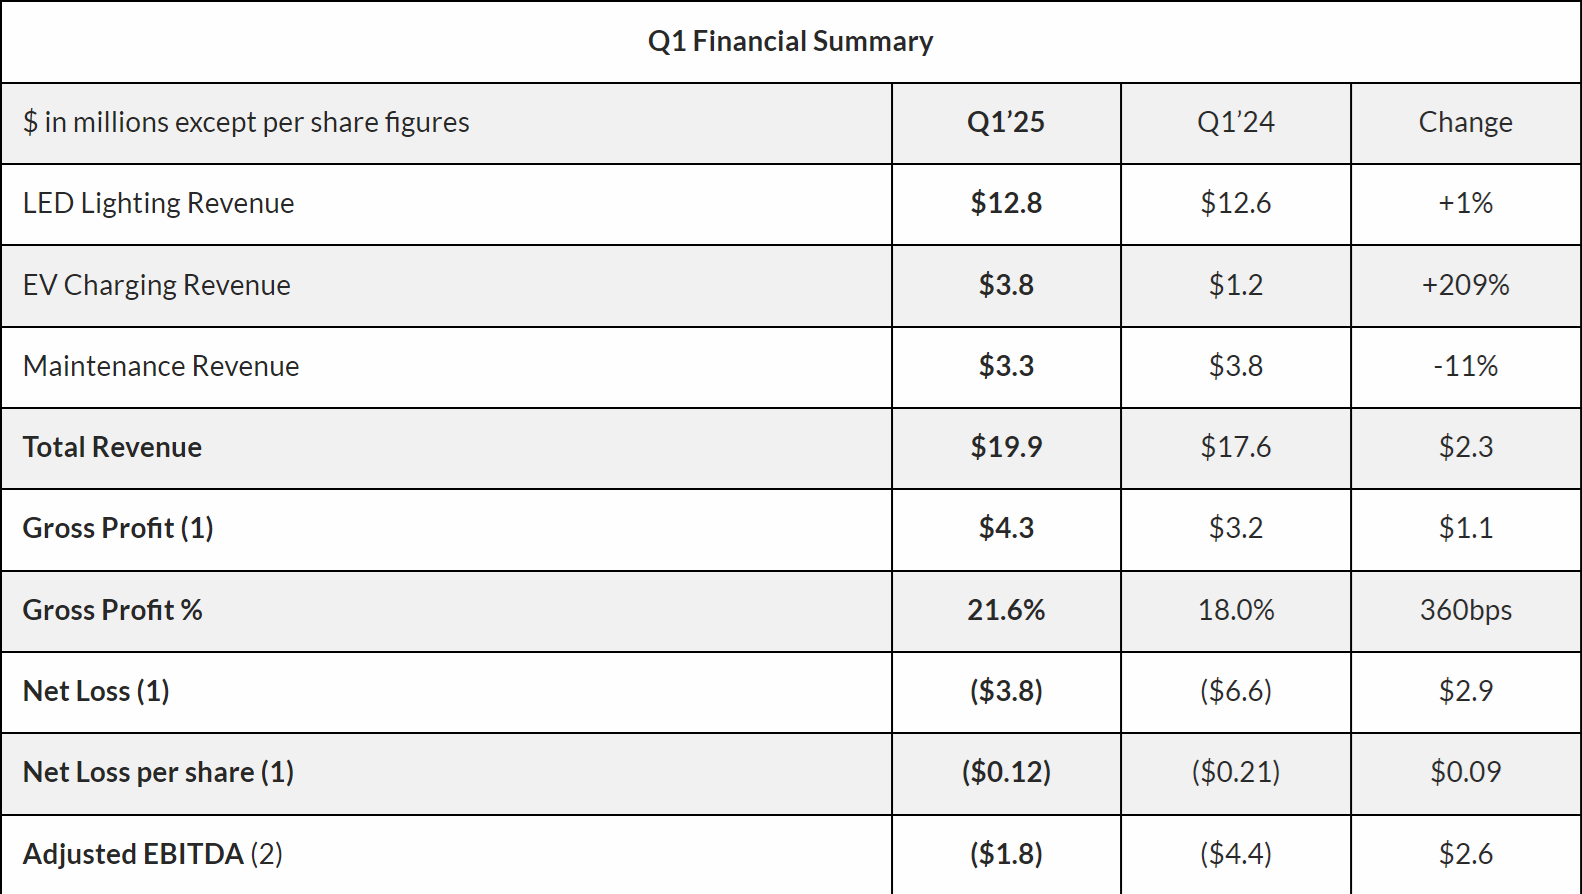Click the Q1 Financial Summary title

790,41
